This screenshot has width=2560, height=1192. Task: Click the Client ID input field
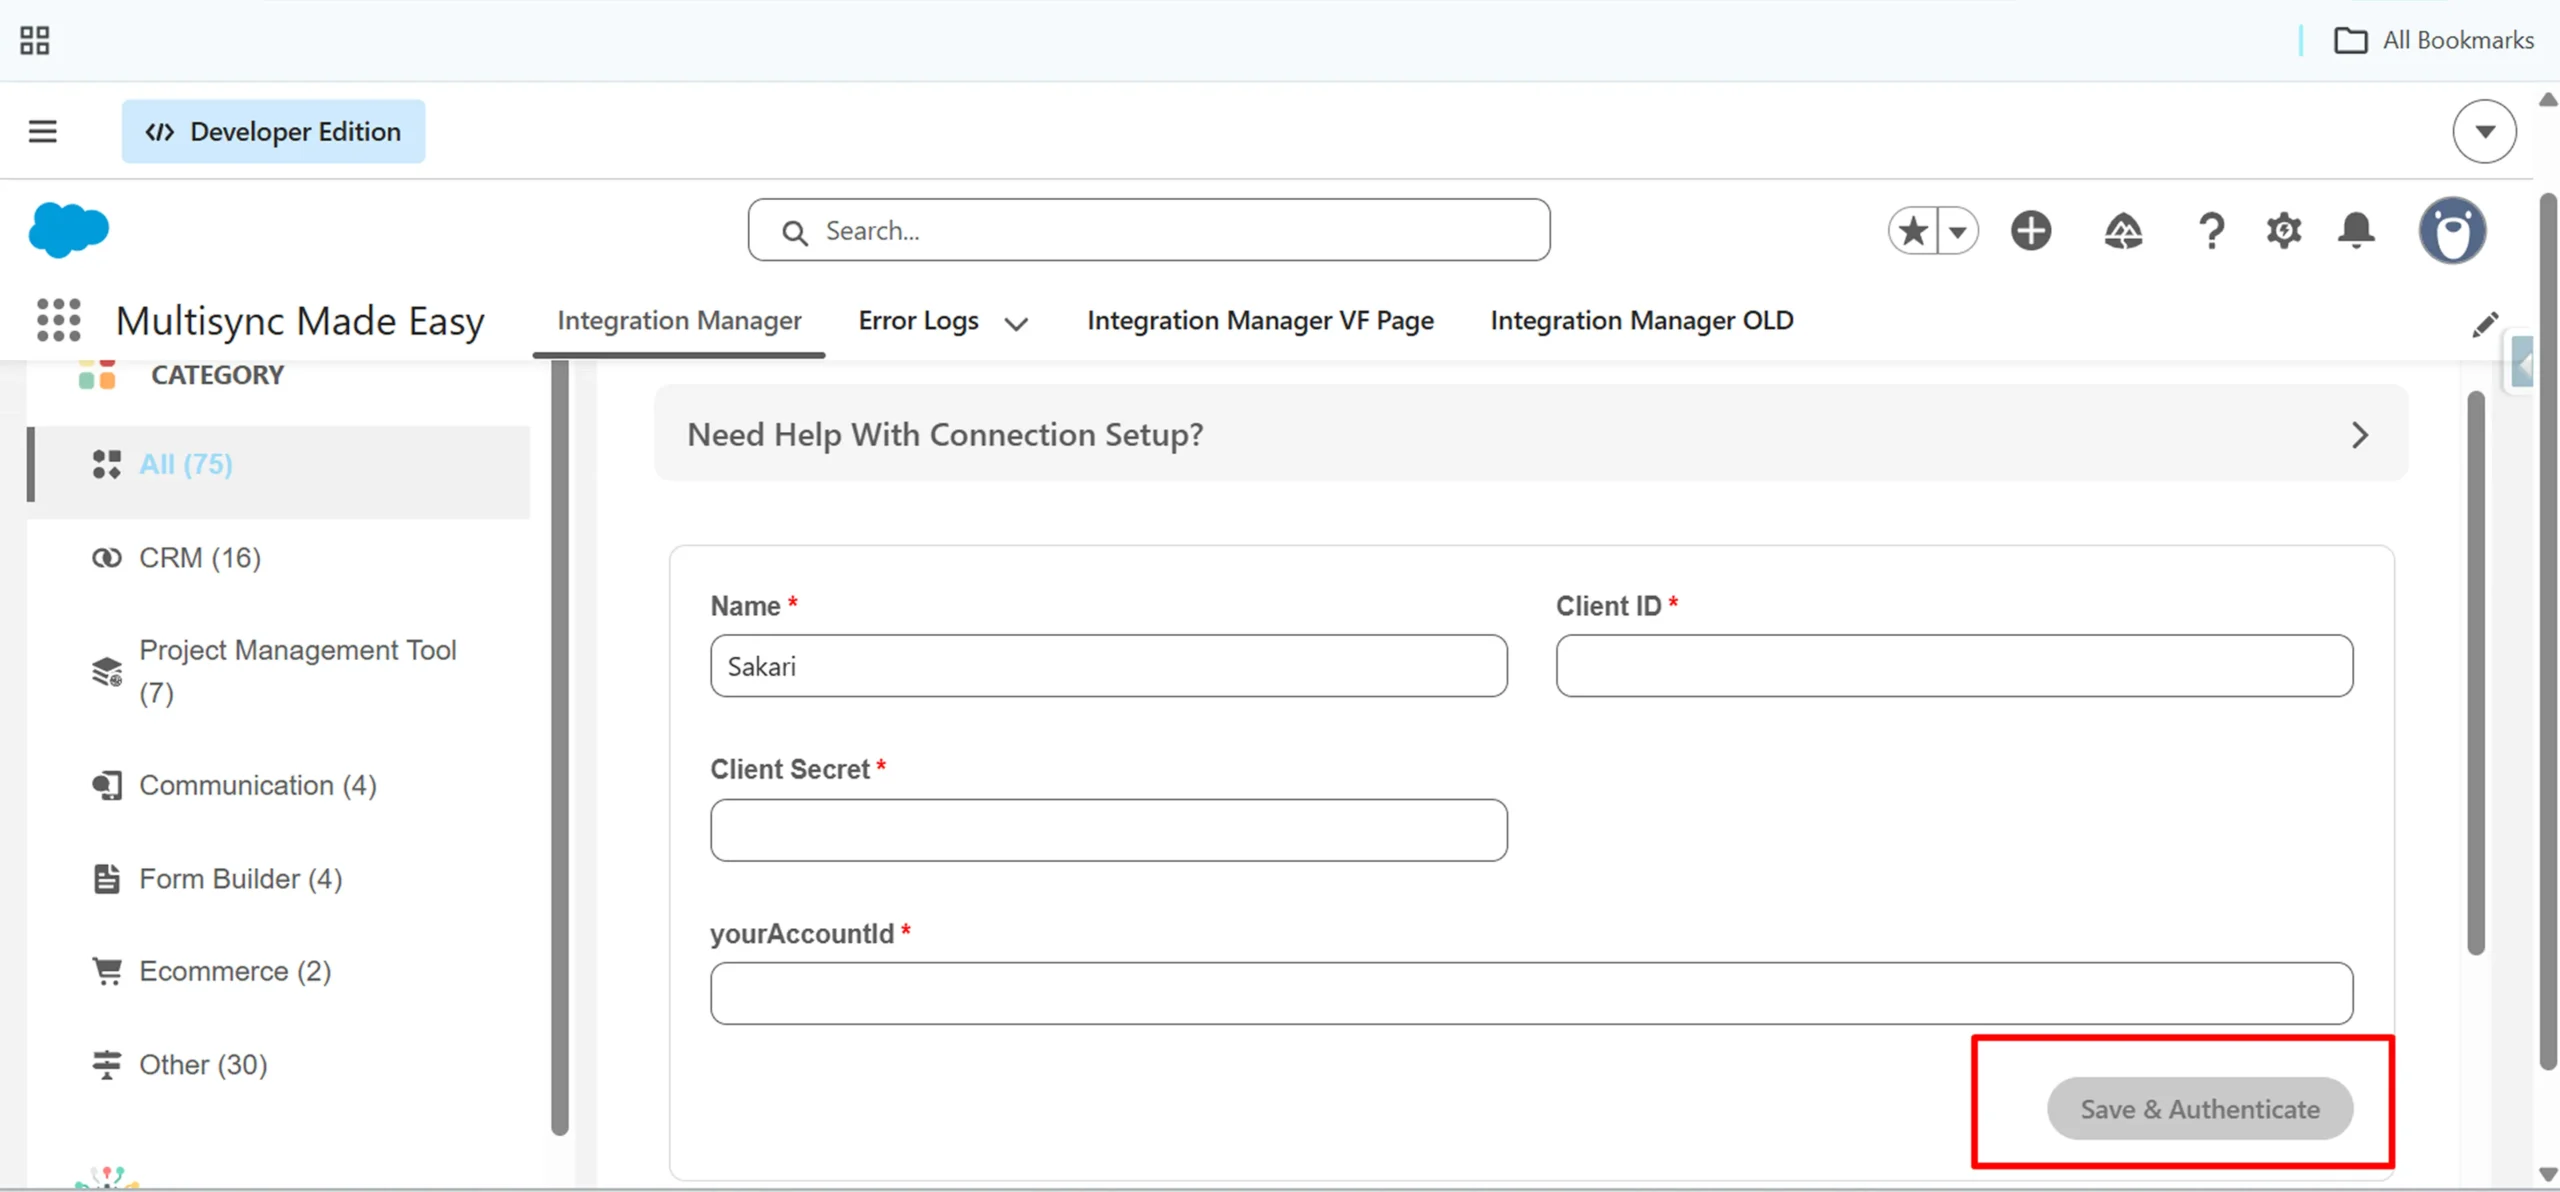coord(1954,665)
